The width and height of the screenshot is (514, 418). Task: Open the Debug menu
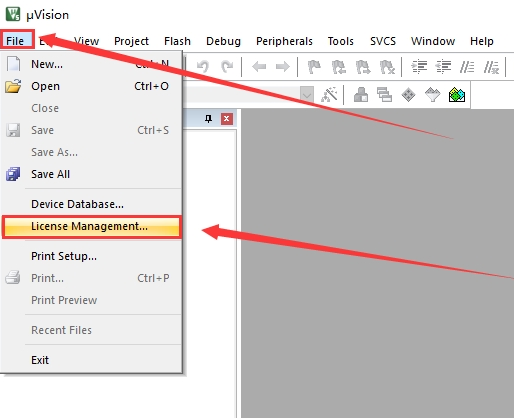(223, 41)
